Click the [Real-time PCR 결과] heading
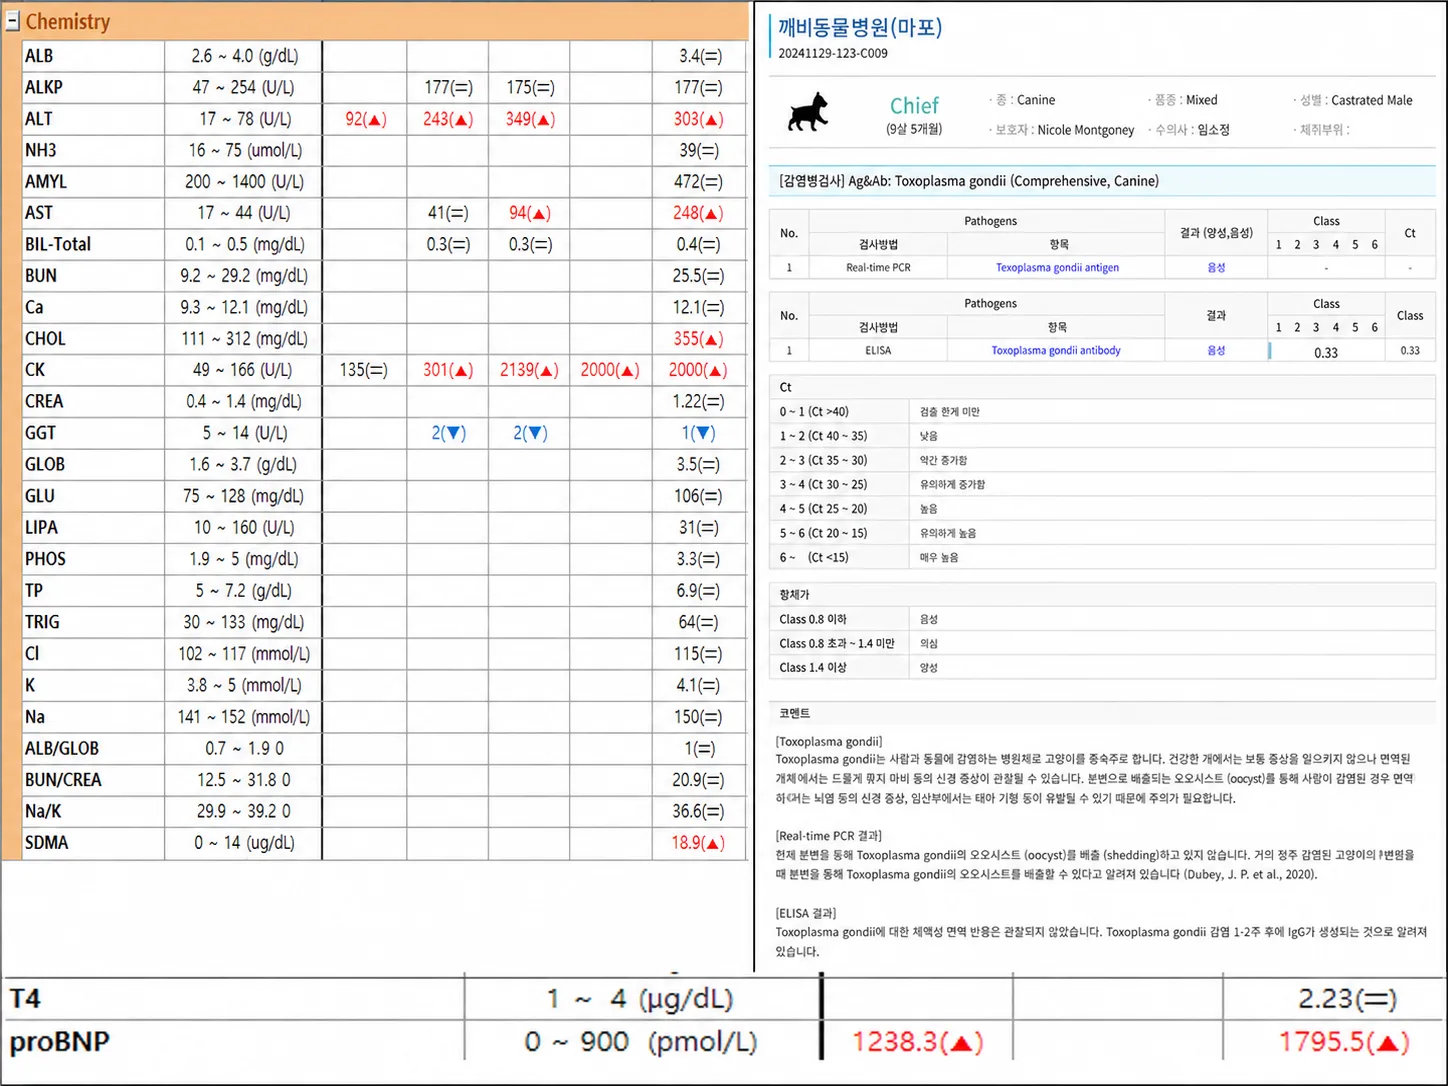The height and width of the screenshot is (1086, 1448). (829, 836)
